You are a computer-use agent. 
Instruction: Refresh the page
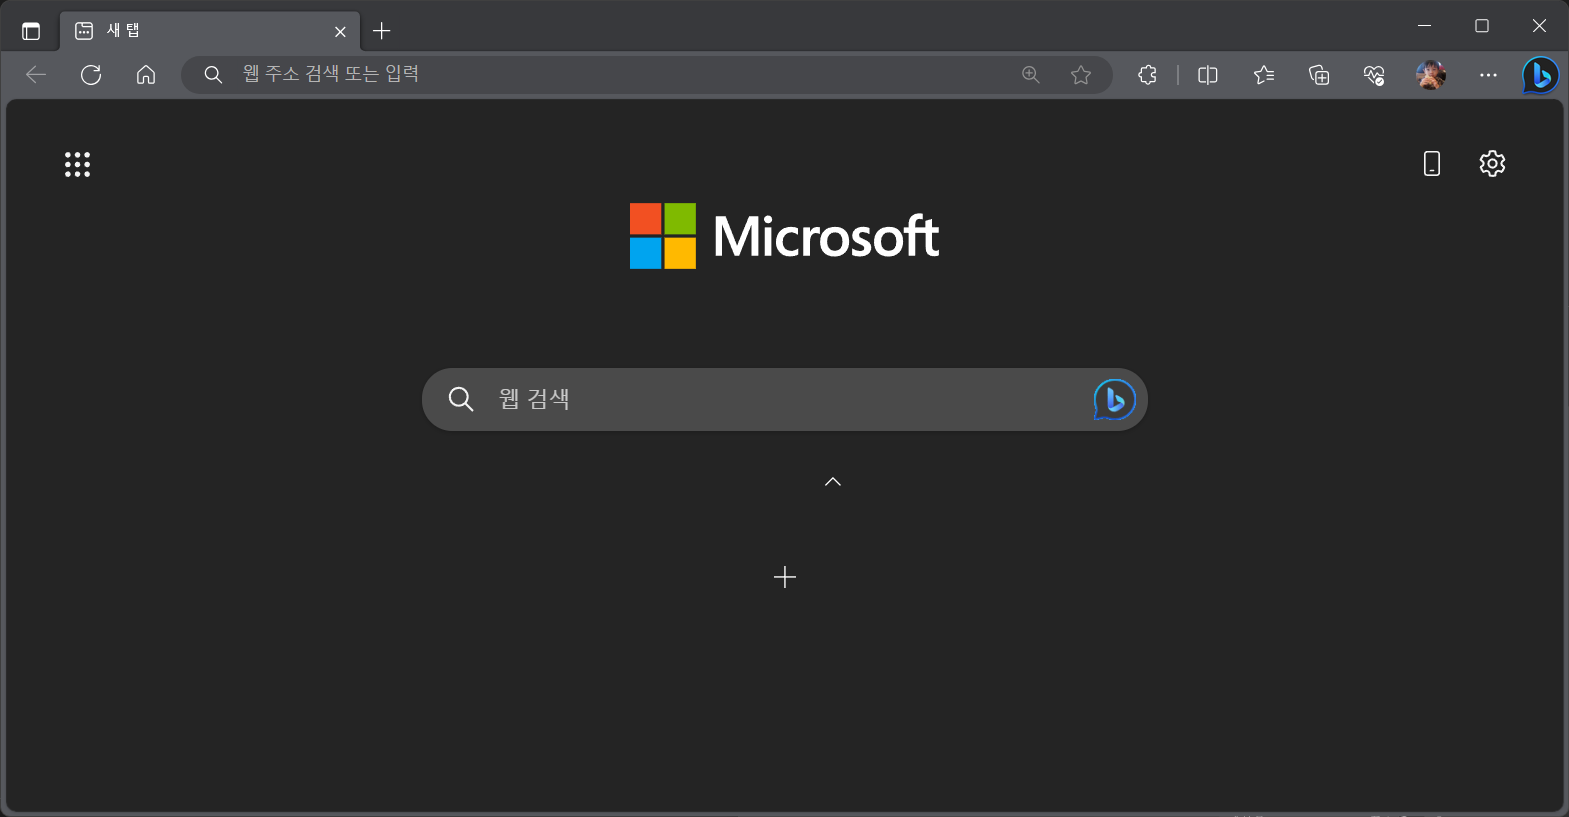(x=91, y=75)
